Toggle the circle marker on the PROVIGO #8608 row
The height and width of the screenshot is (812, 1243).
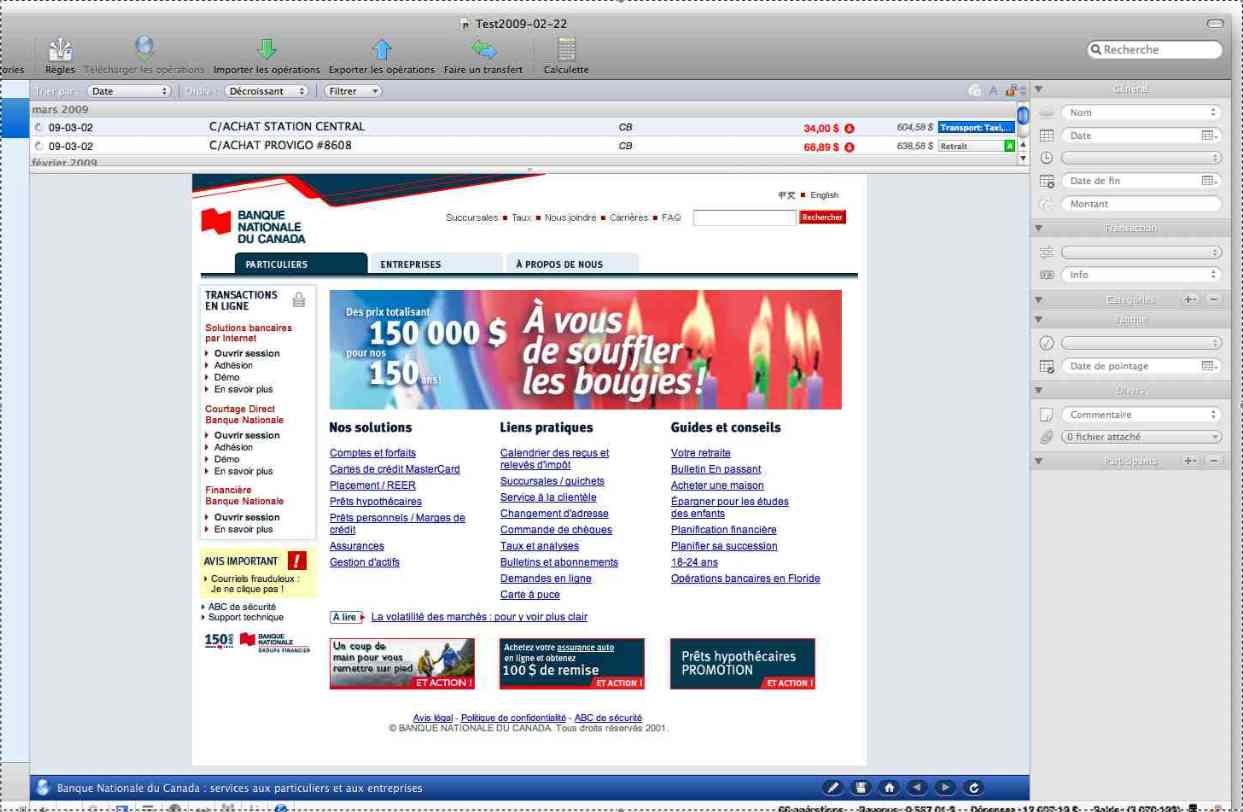(x=39, y=146)
